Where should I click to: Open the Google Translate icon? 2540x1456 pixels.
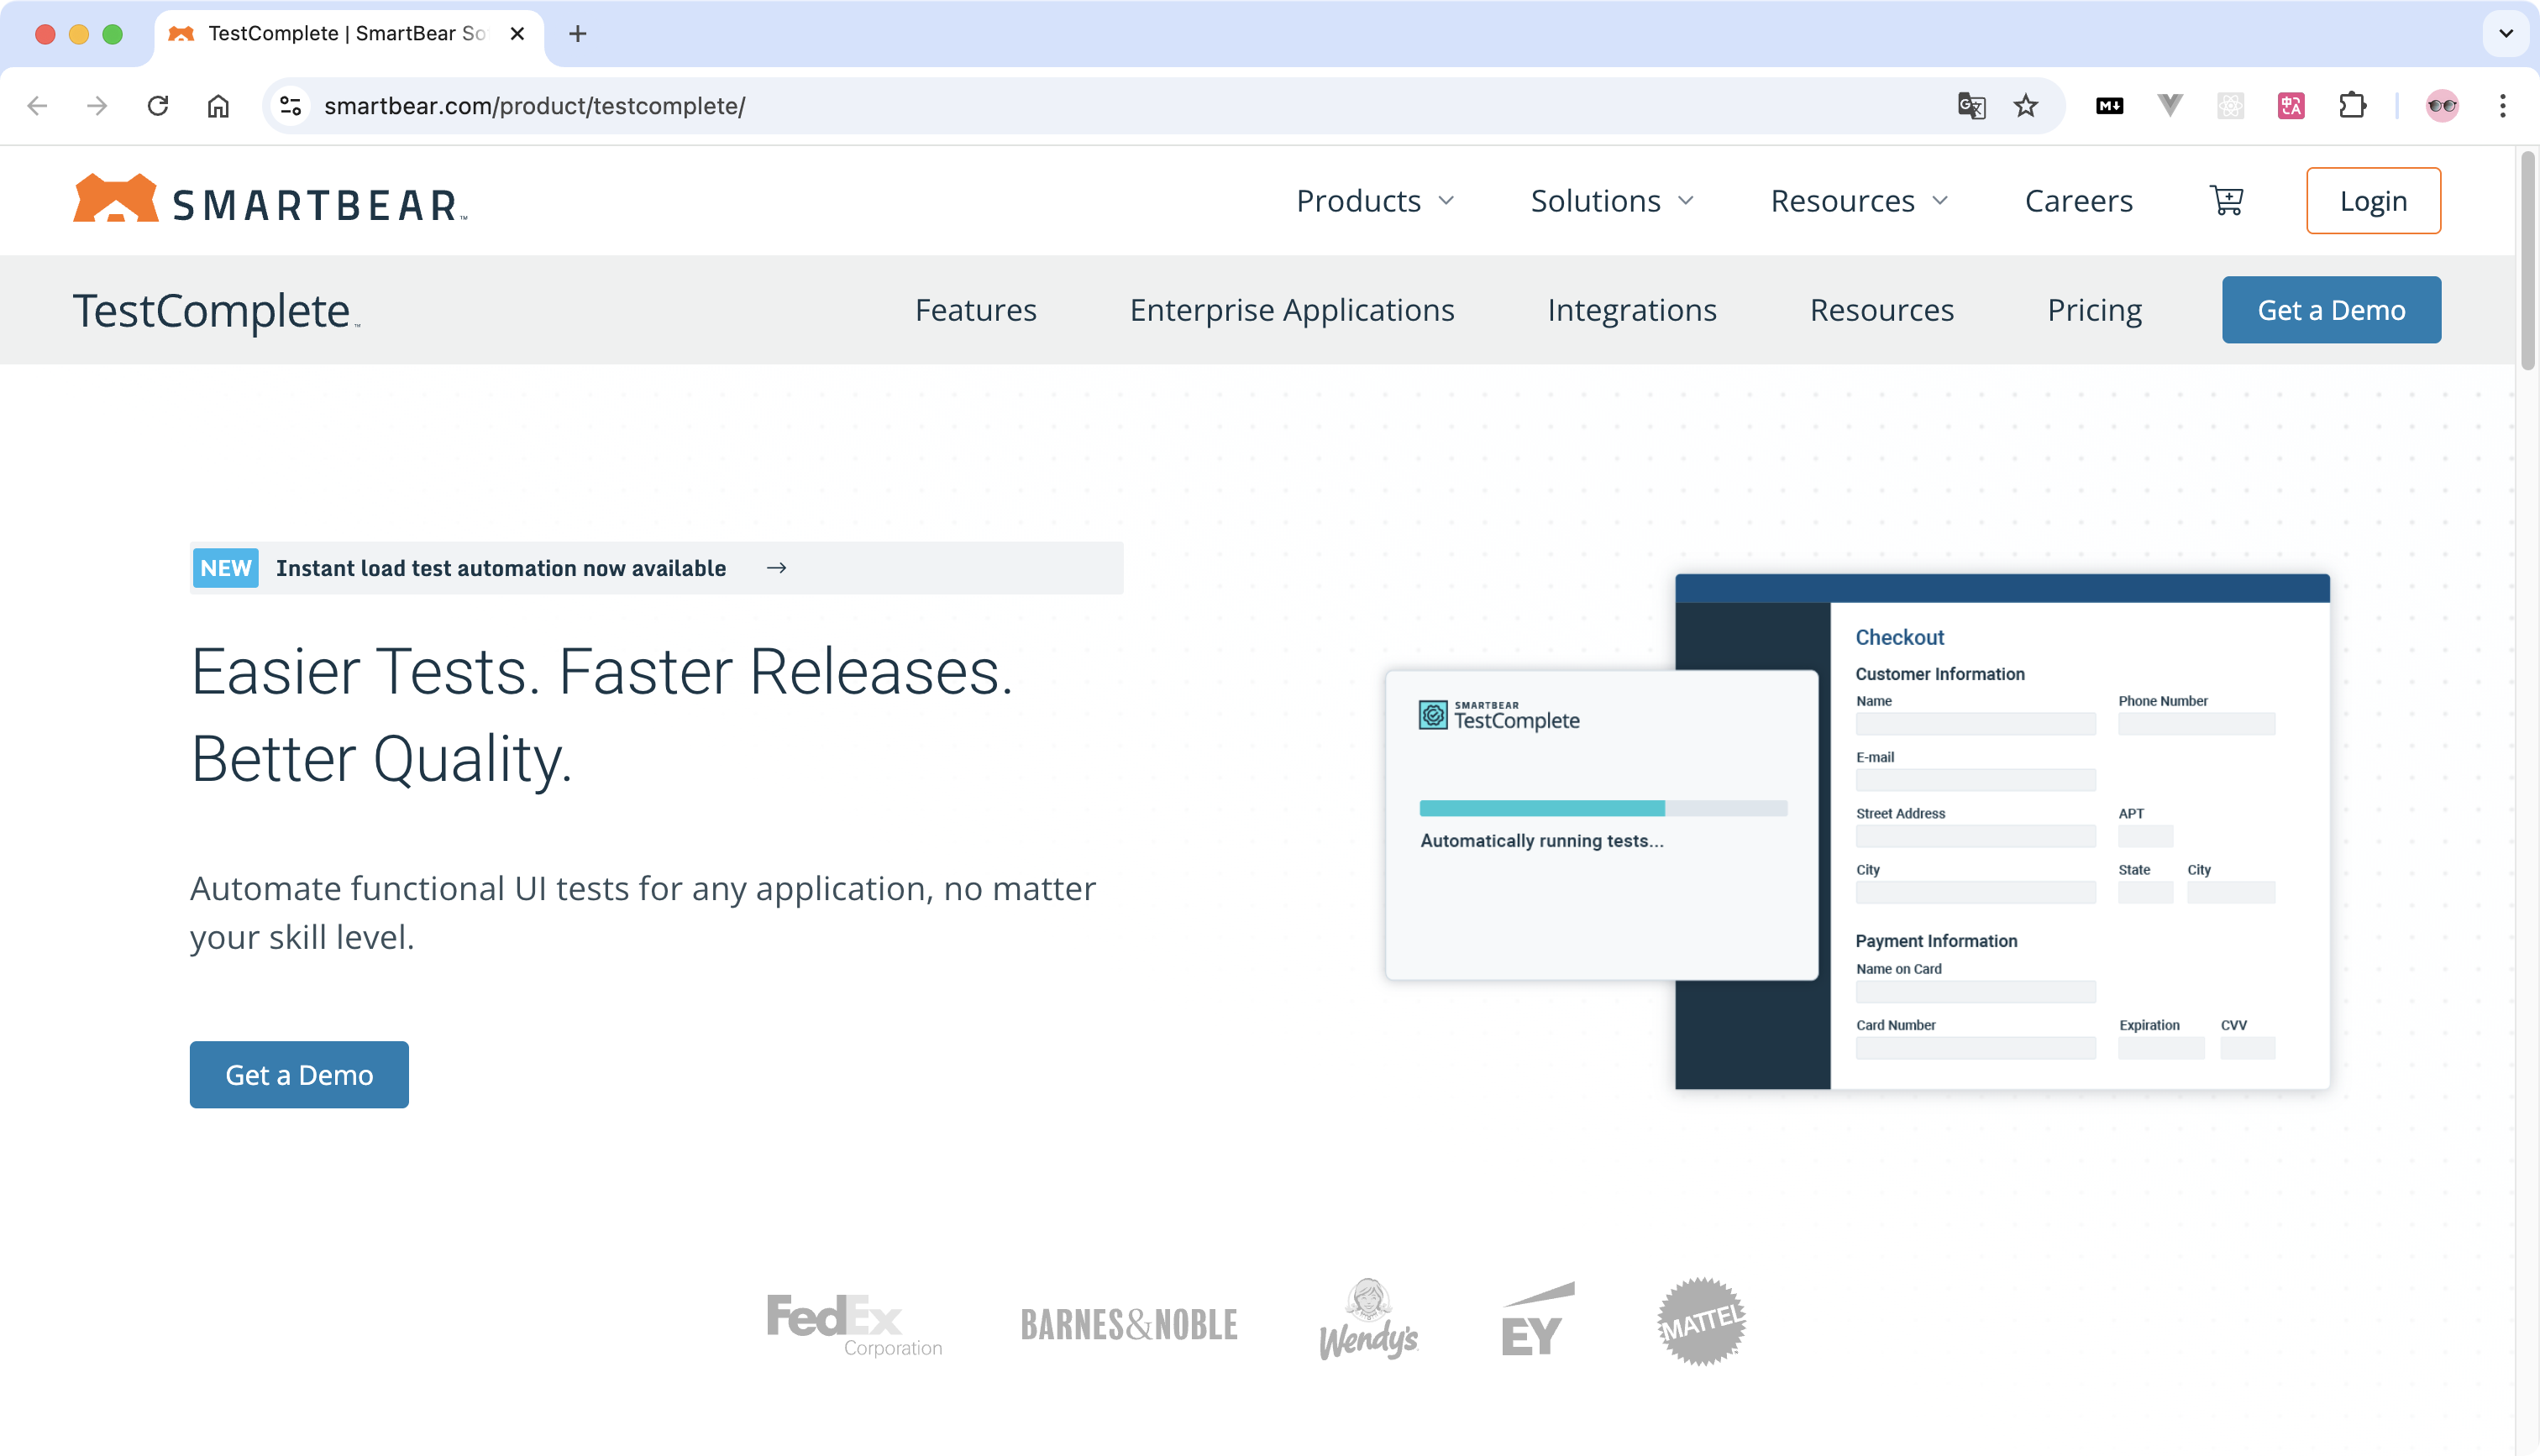click(1971, 106)
